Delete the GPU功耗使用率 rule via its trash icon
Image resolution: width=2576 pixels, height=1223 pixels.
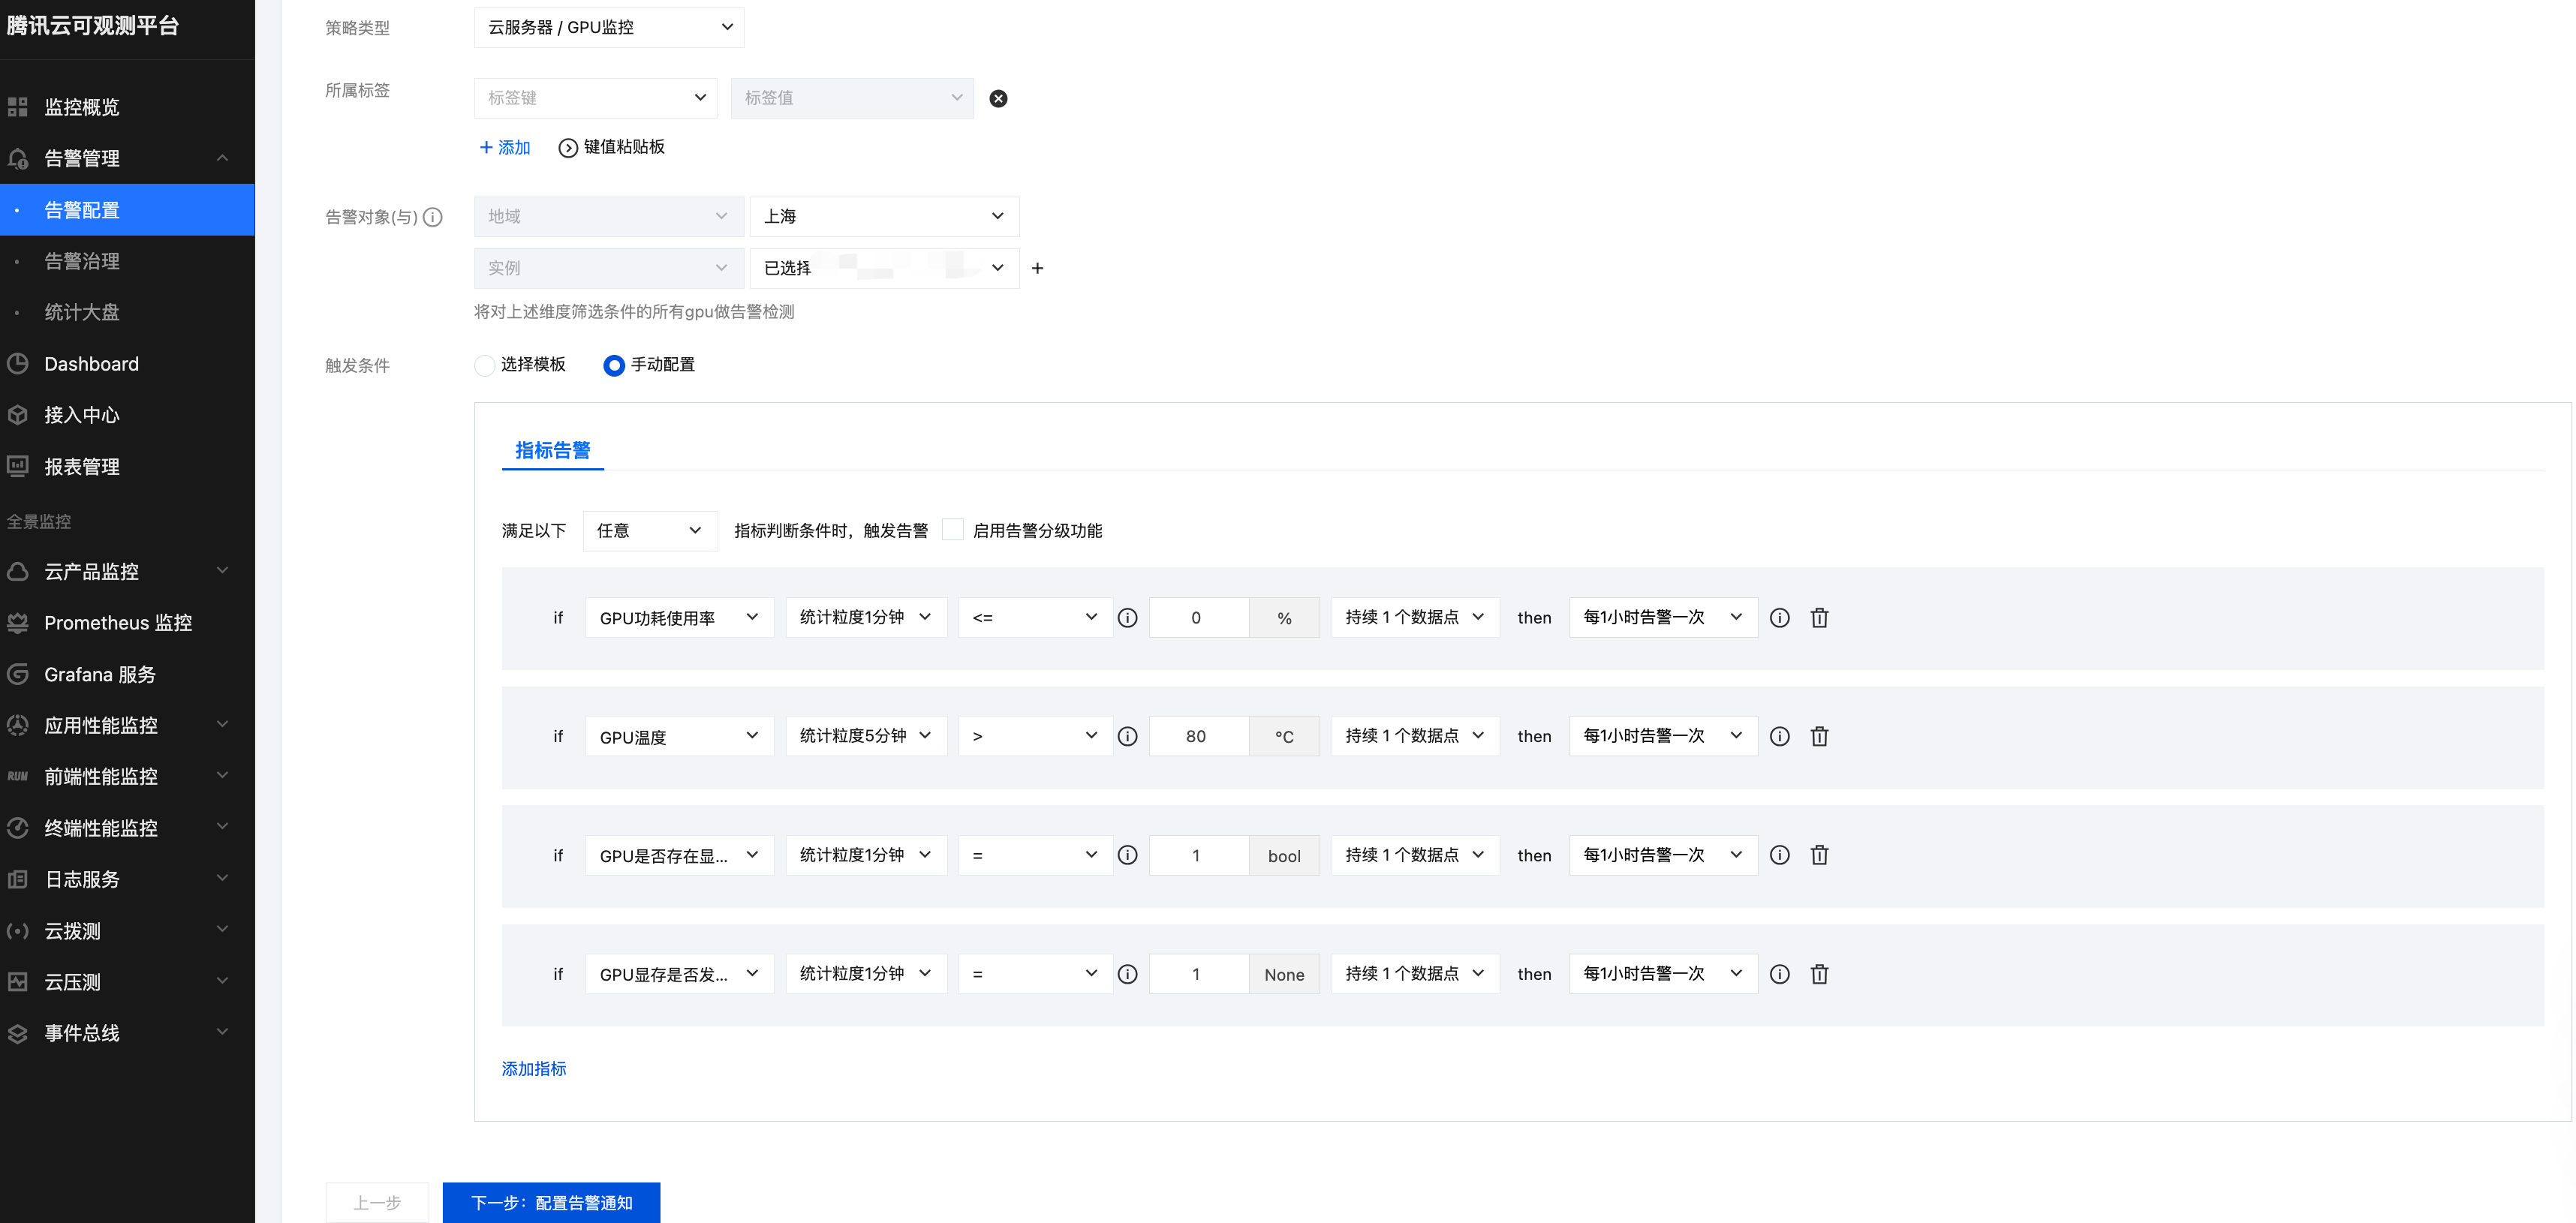(1819, 618)
